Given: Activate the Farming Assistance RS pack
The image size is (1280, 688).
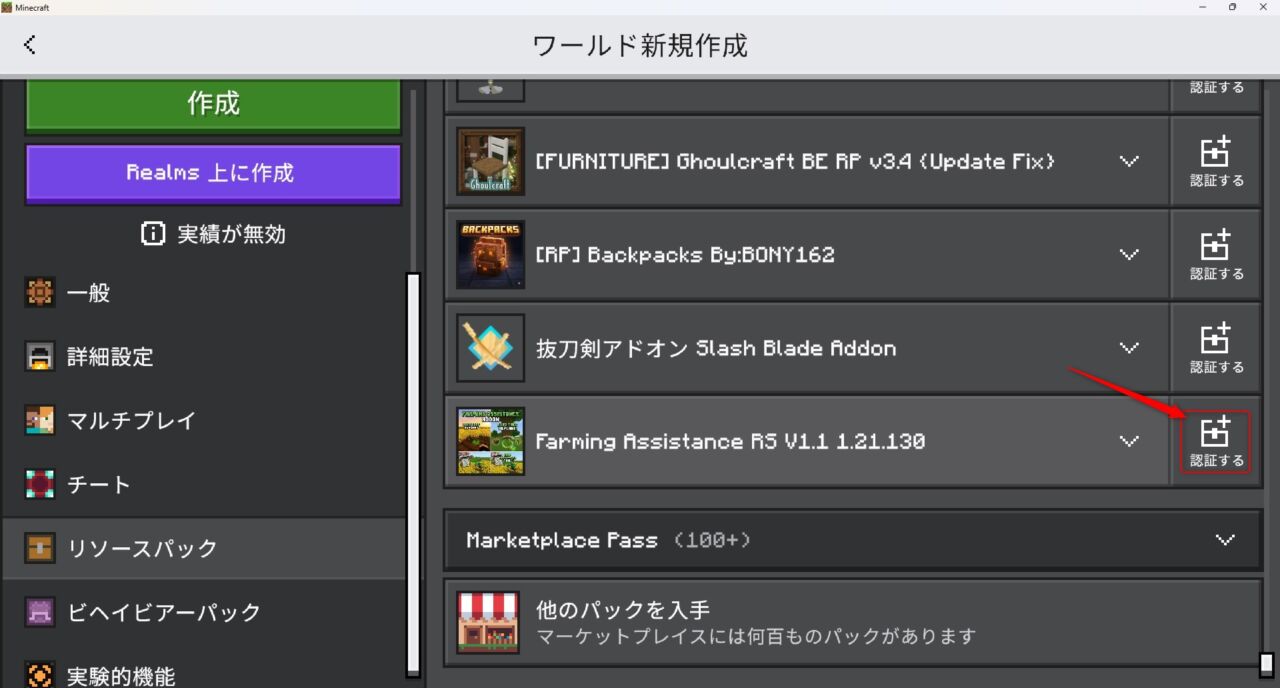Looking at the screenshot, I should pos(1216,441).
